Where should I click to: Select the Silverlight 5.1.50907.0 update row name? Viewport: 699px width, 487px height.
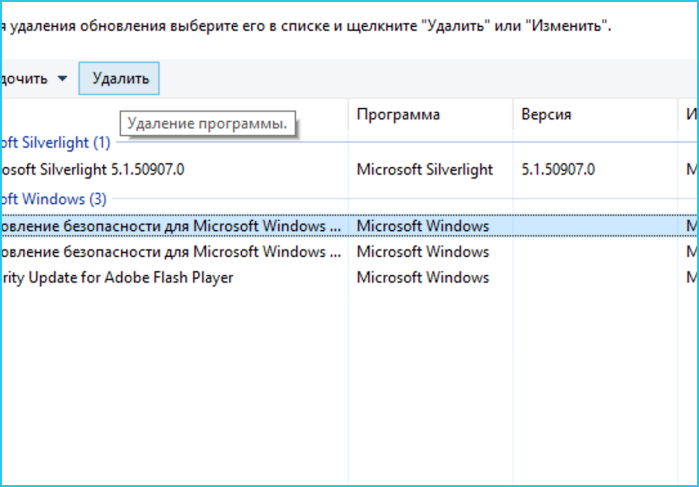click(x=92, y=169)
